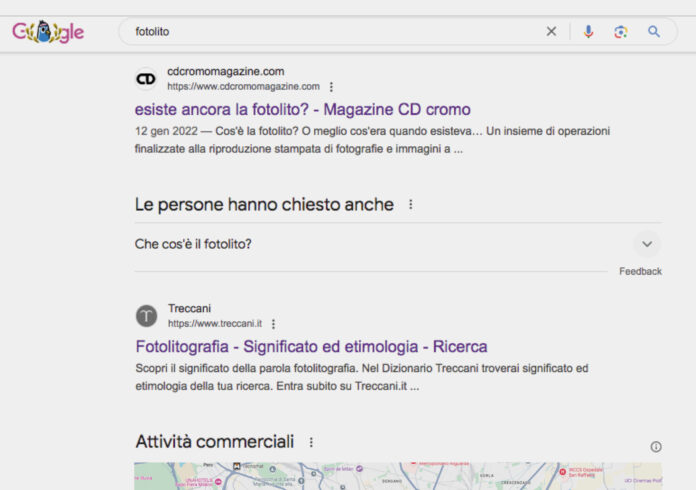Open Google Lens image search icon
This screenshot has width=696, height=490.
pos(621,32)
